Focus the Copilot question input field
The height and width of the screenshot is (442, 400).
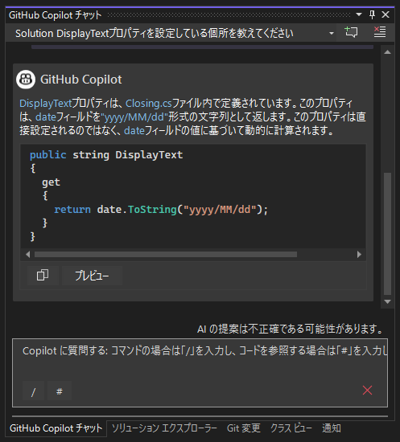200,372
